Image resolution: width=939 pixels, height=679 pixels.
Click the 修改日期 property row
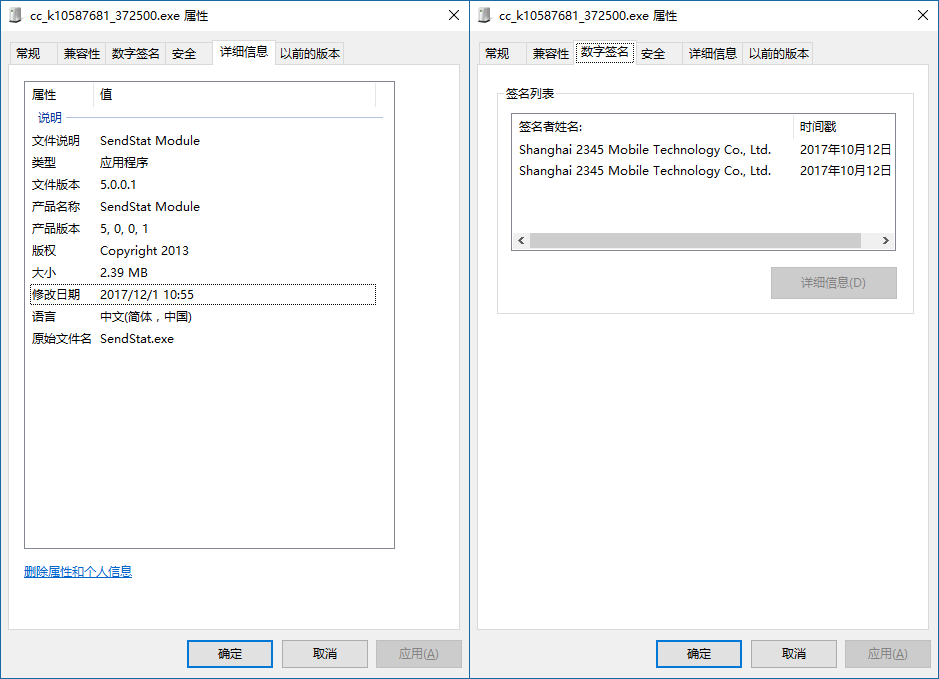point(150,294)
